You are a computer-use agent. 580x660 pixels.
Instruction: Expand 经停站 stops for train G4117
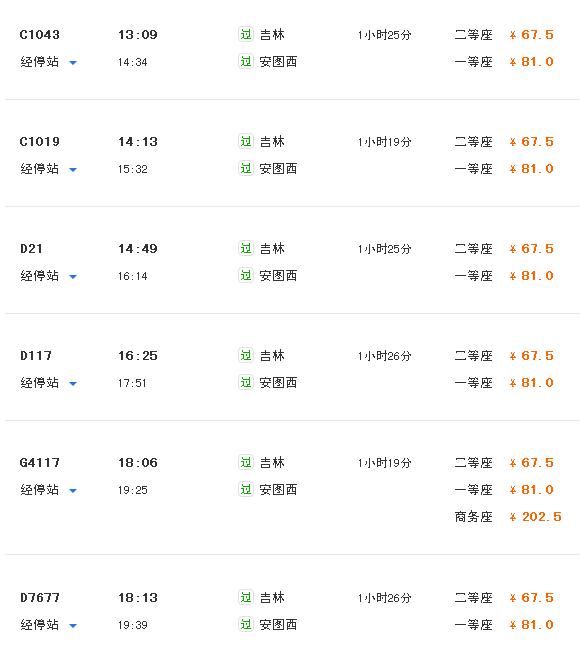(x=48, y=490)
